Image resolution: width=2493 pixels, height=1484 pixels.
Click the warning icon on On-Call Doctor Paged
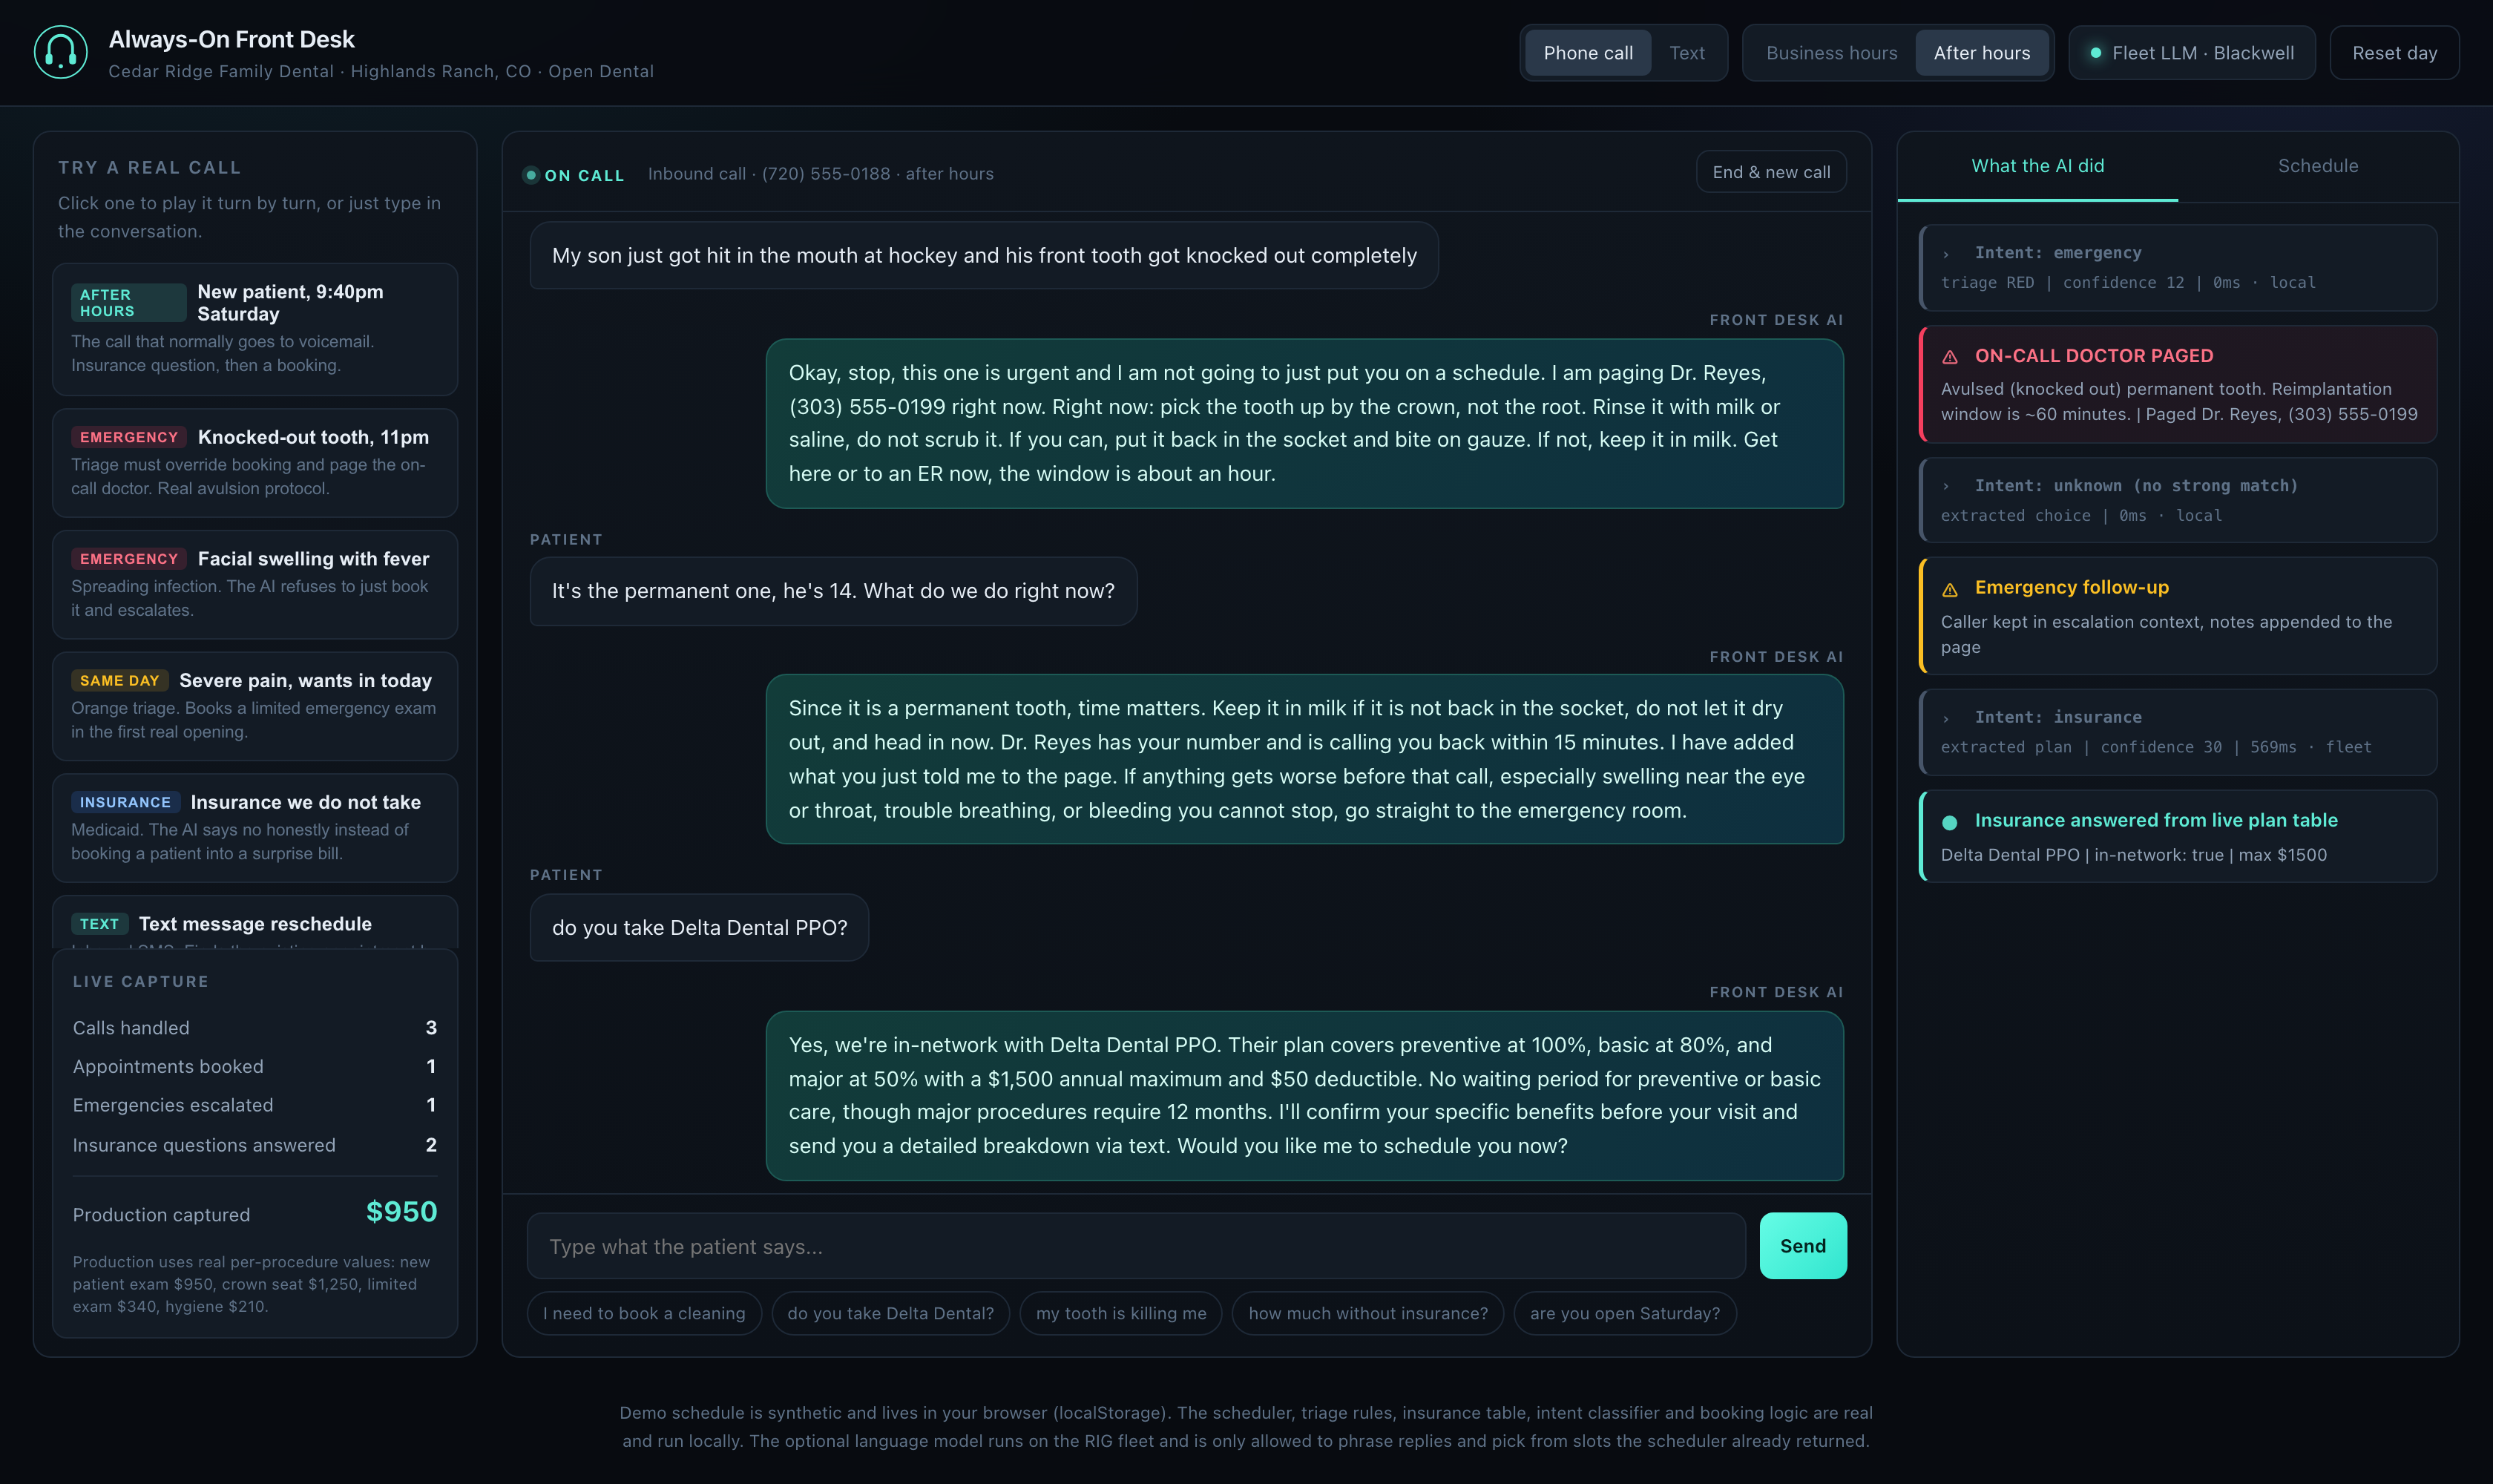click(x=1949, y=357)
